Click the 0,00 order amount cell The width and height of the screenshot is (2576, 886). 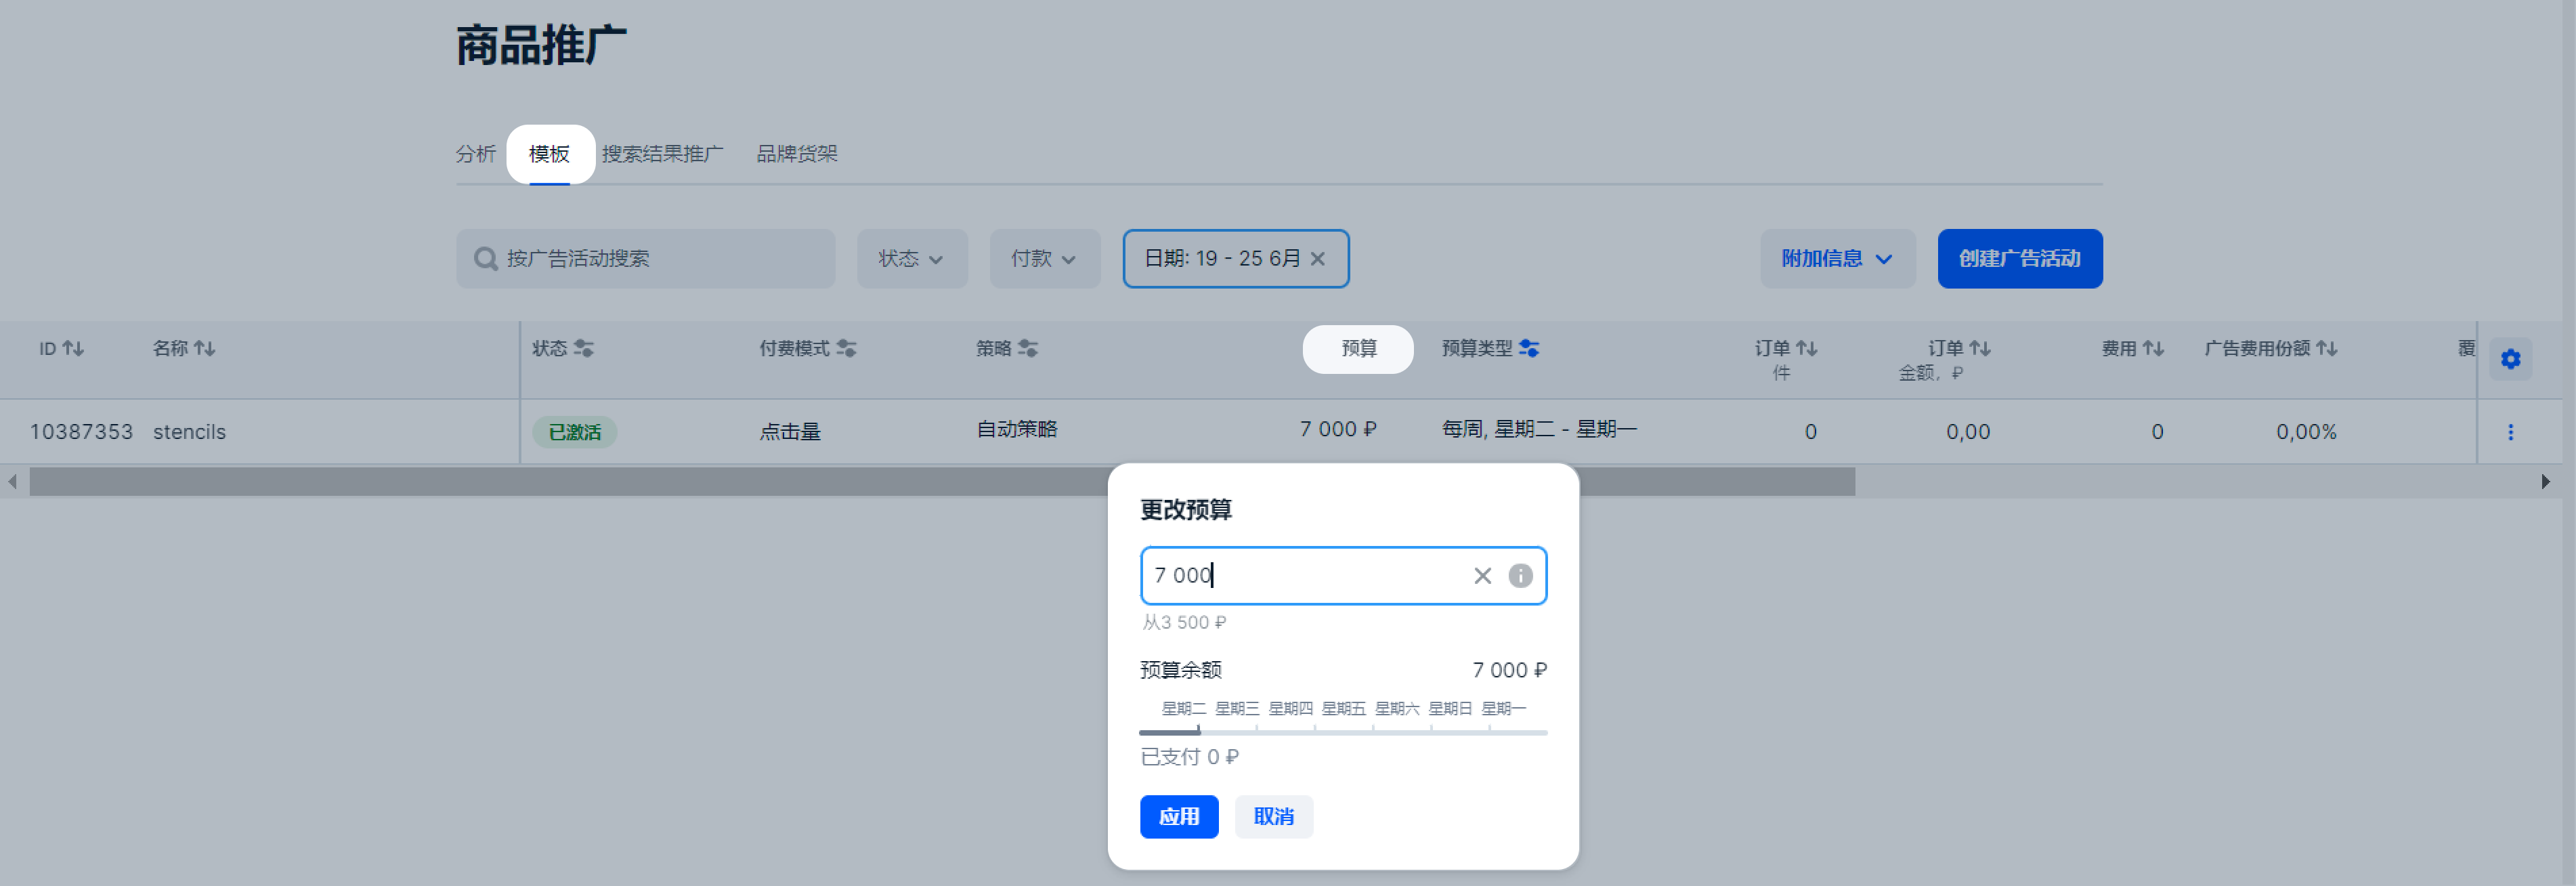(1967, 432)
